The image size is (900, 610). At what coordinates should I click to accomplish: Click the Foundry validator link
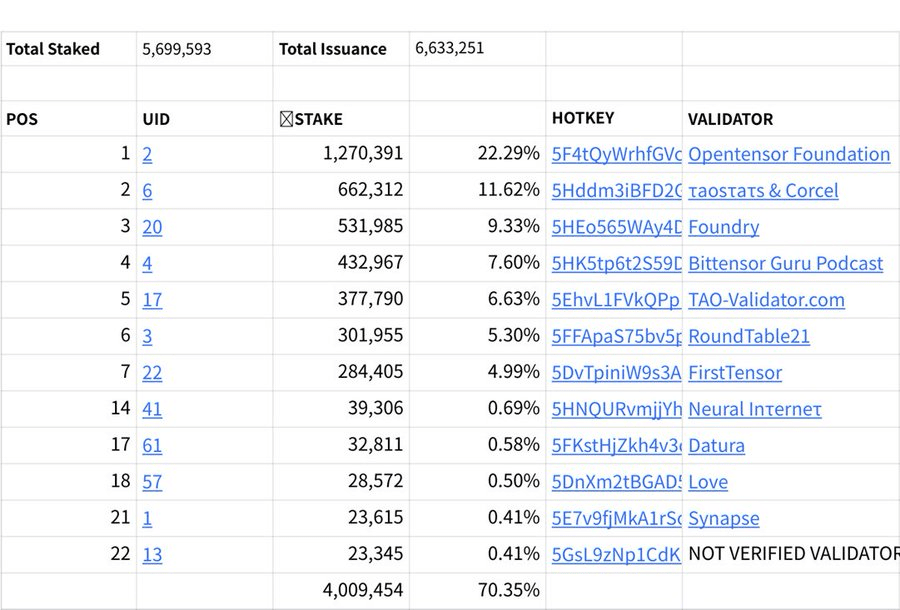click(723, 227)
